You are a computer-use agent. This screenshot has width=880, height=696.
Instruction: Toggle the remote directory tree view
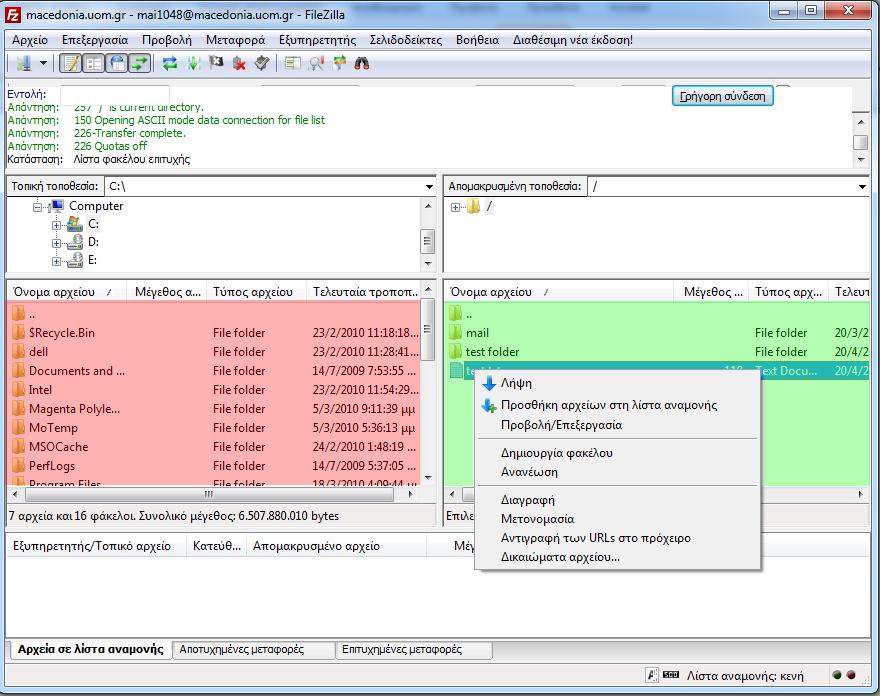117,63
